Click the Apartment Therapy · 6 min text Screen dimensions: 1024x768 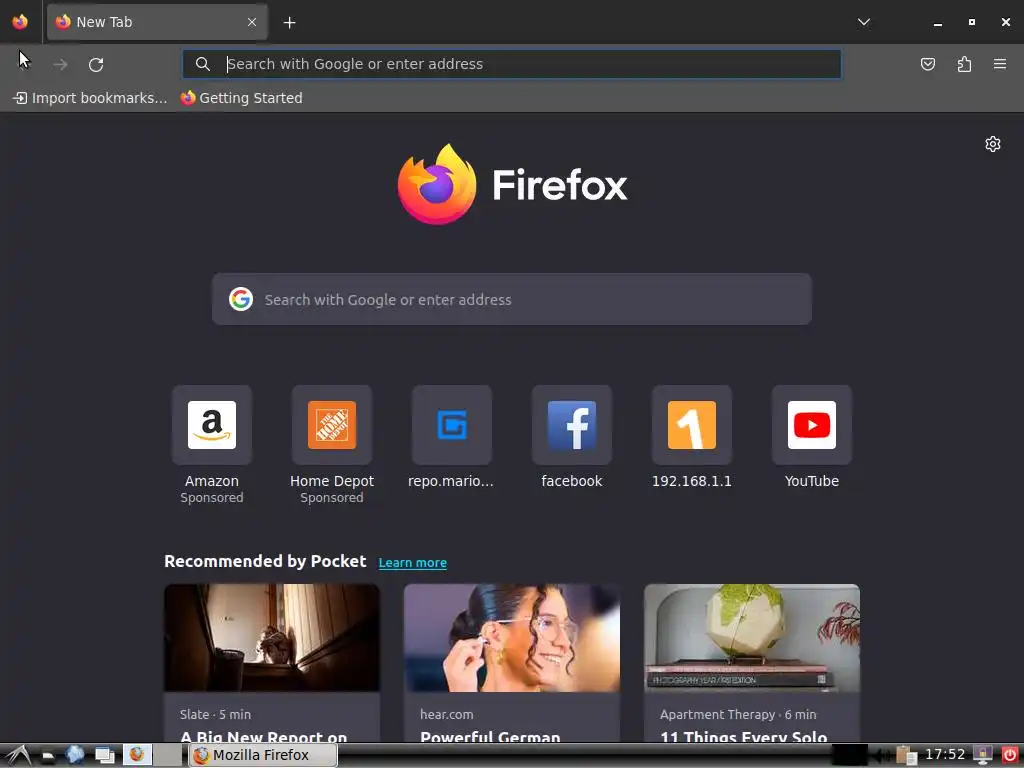pyautogui.click(x=738, y=714)
